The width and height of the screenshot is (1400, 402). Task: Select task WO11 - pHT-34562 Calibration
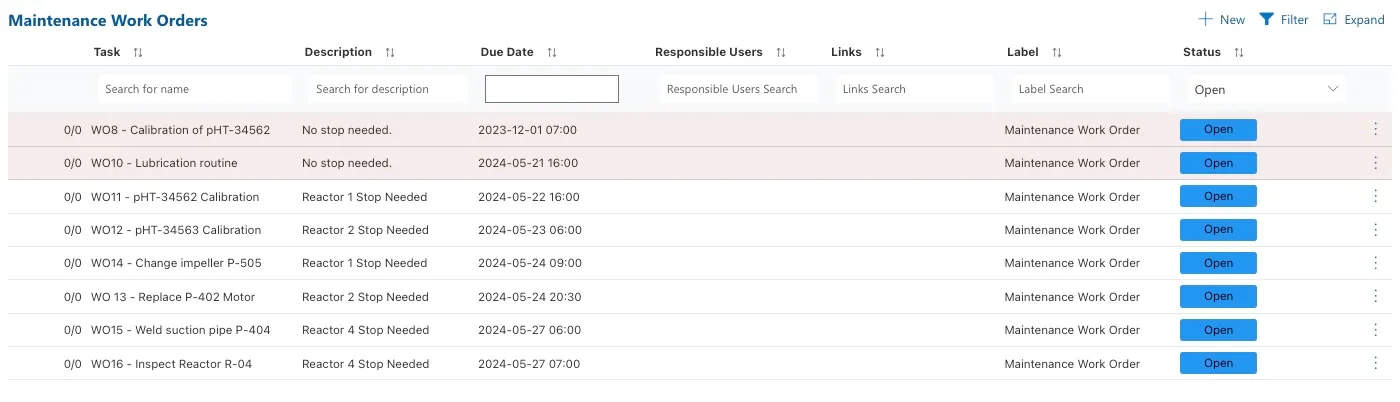click(175, 197)
